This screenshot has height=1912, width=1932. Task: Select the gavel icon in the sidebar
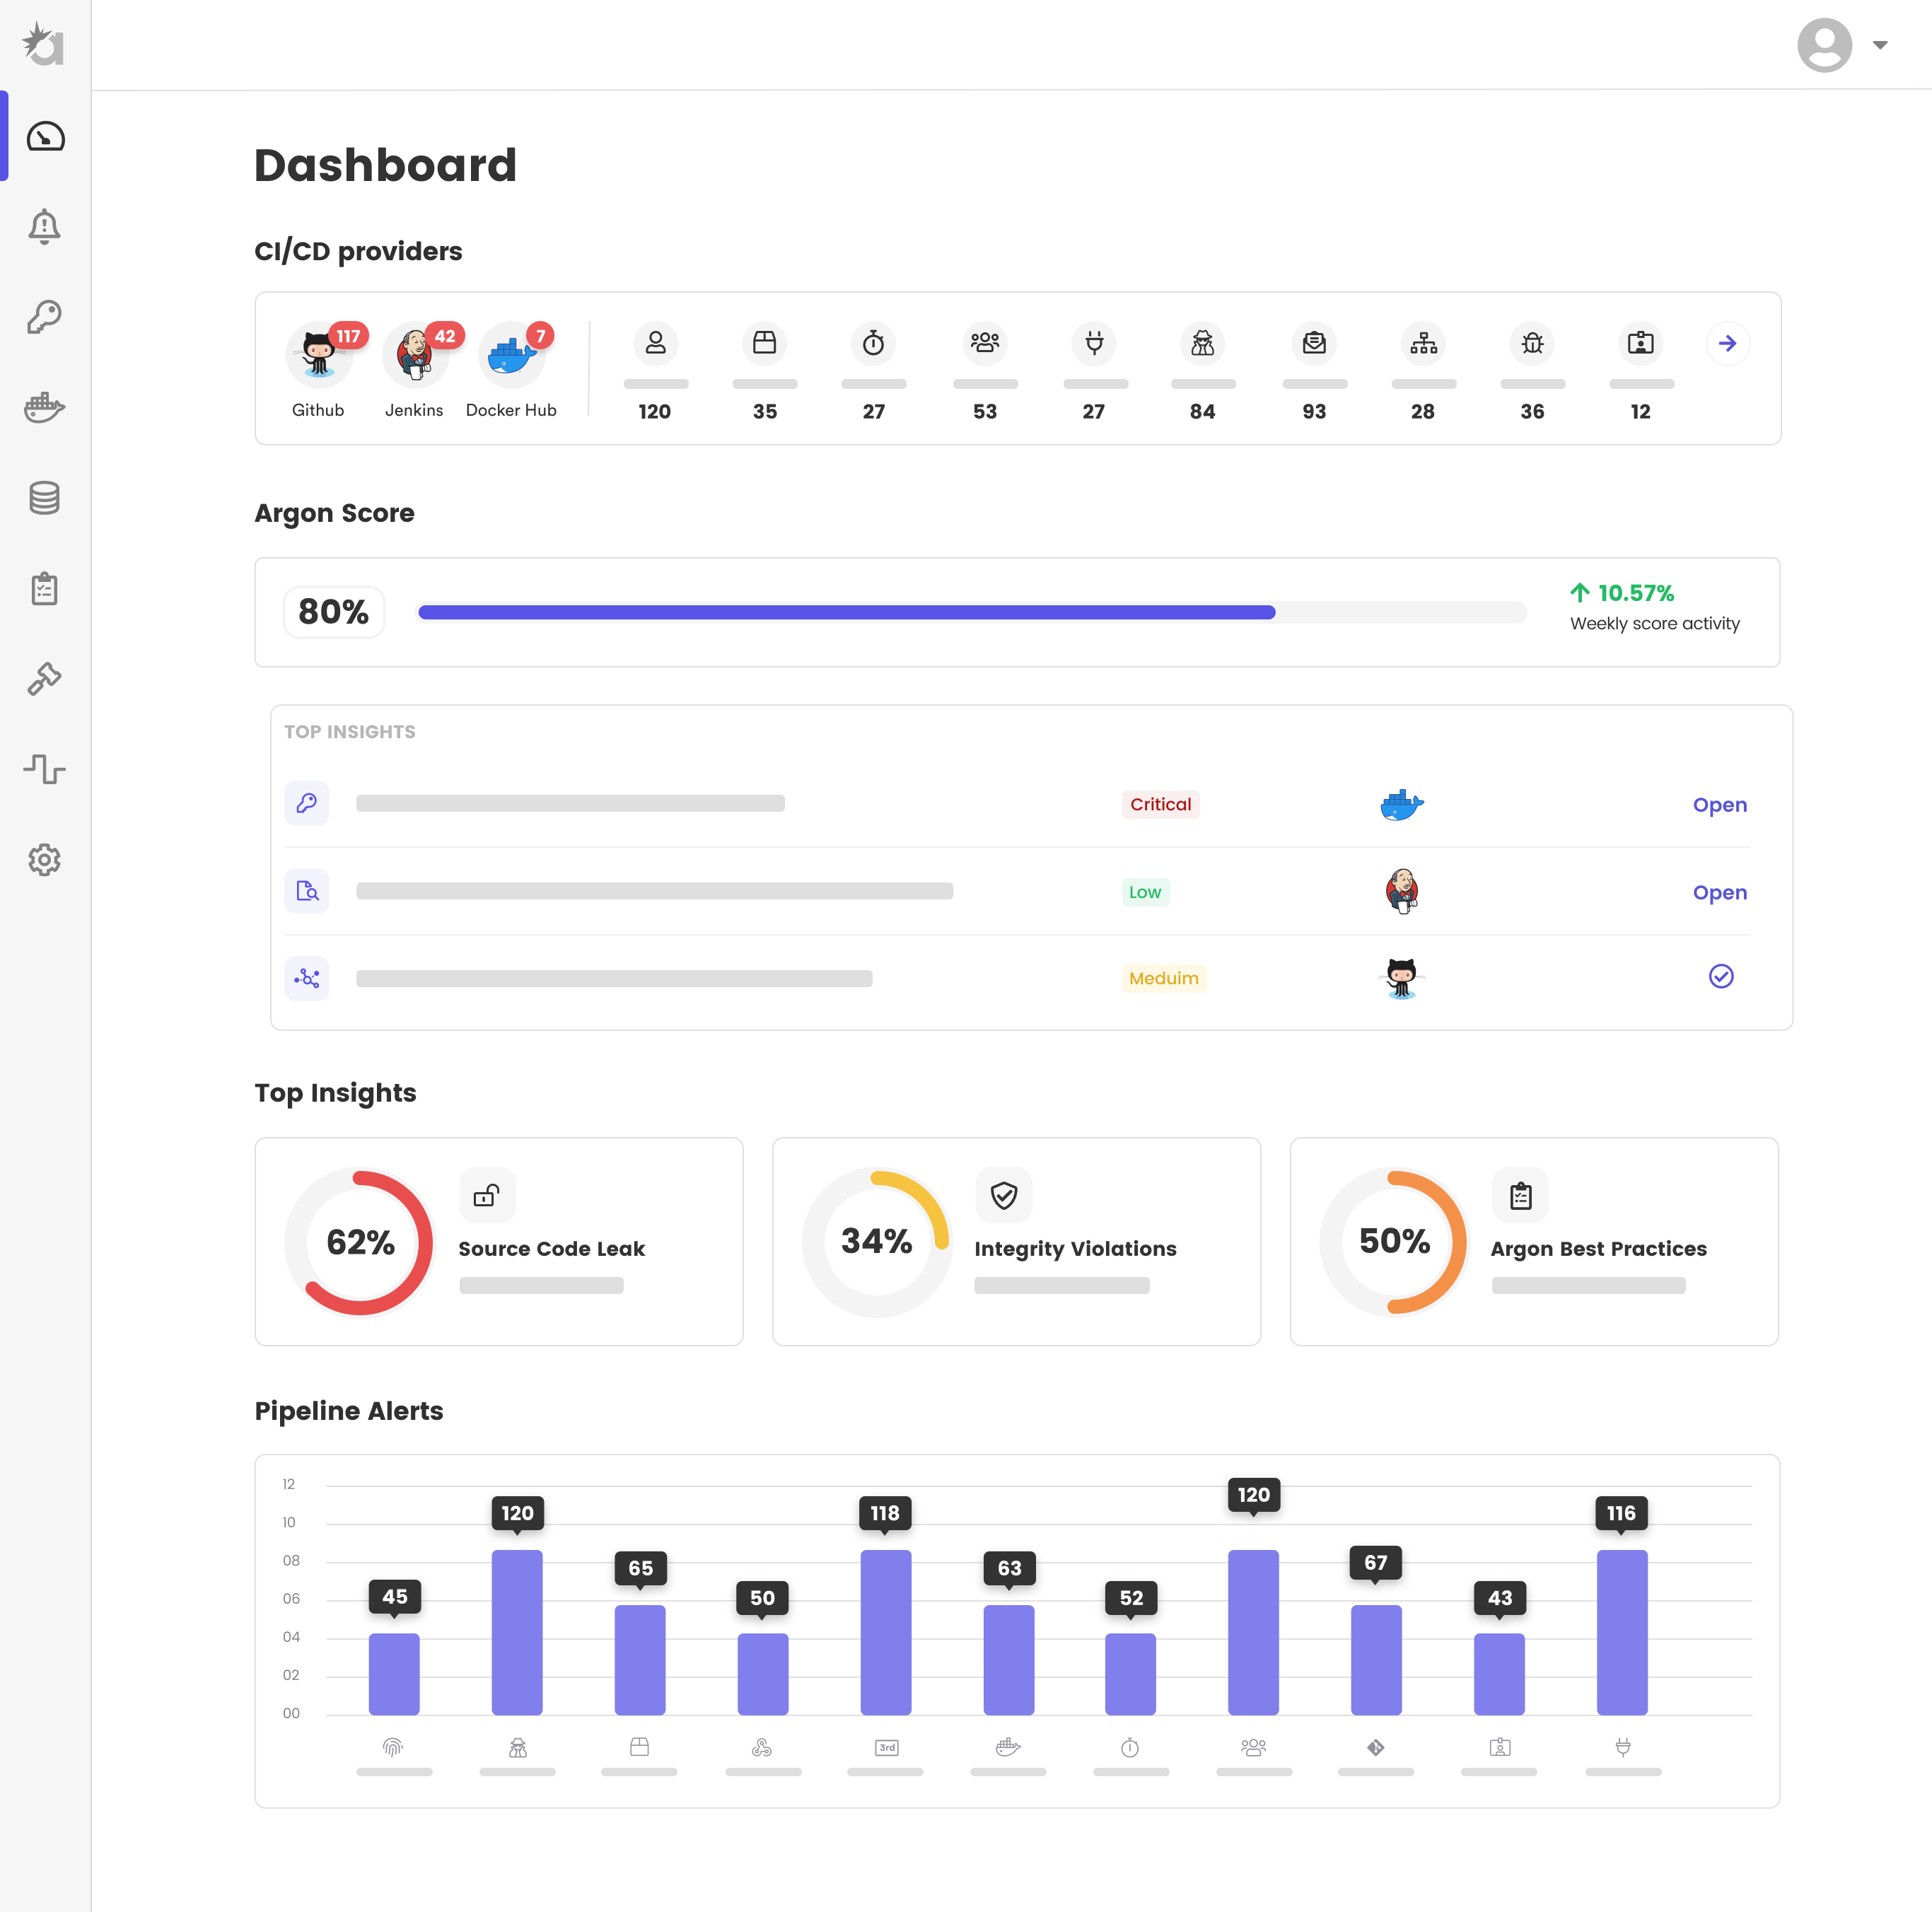(45, 679)
